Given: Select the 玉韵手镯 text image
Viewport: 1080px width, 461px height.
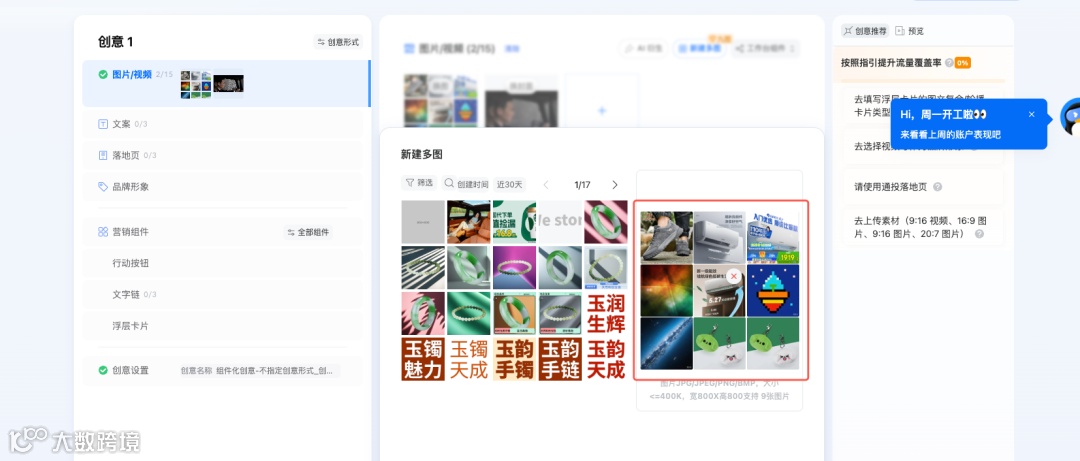Looking at the screenshot, I should coord(515,359).
